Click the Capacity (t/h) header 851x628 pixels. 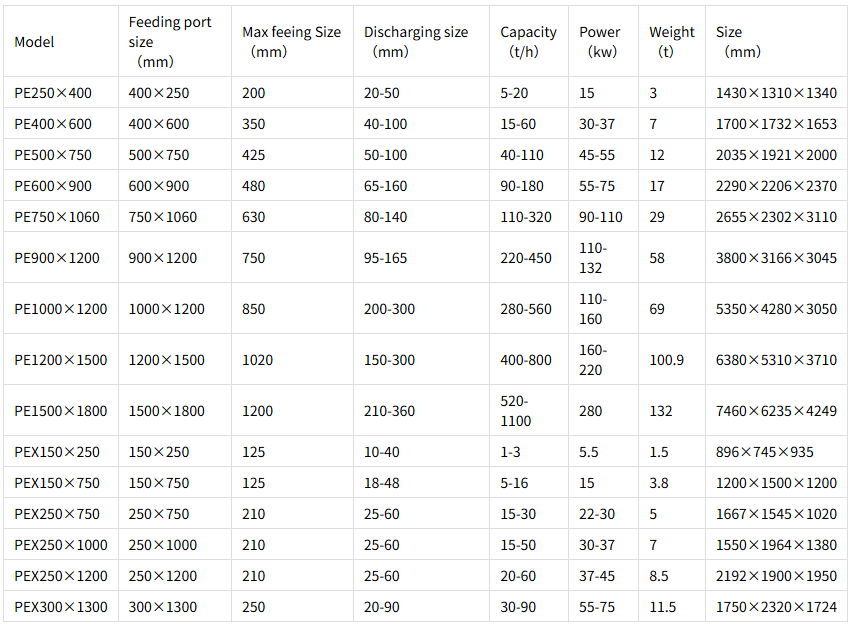coord(528,42)
